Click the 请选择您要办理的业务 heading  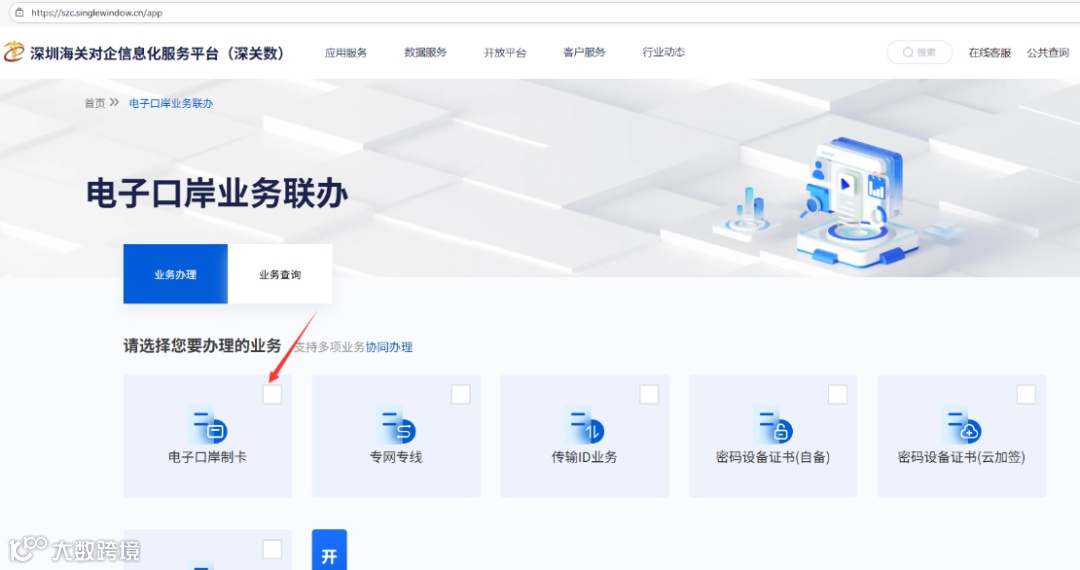tap(202, 346)
